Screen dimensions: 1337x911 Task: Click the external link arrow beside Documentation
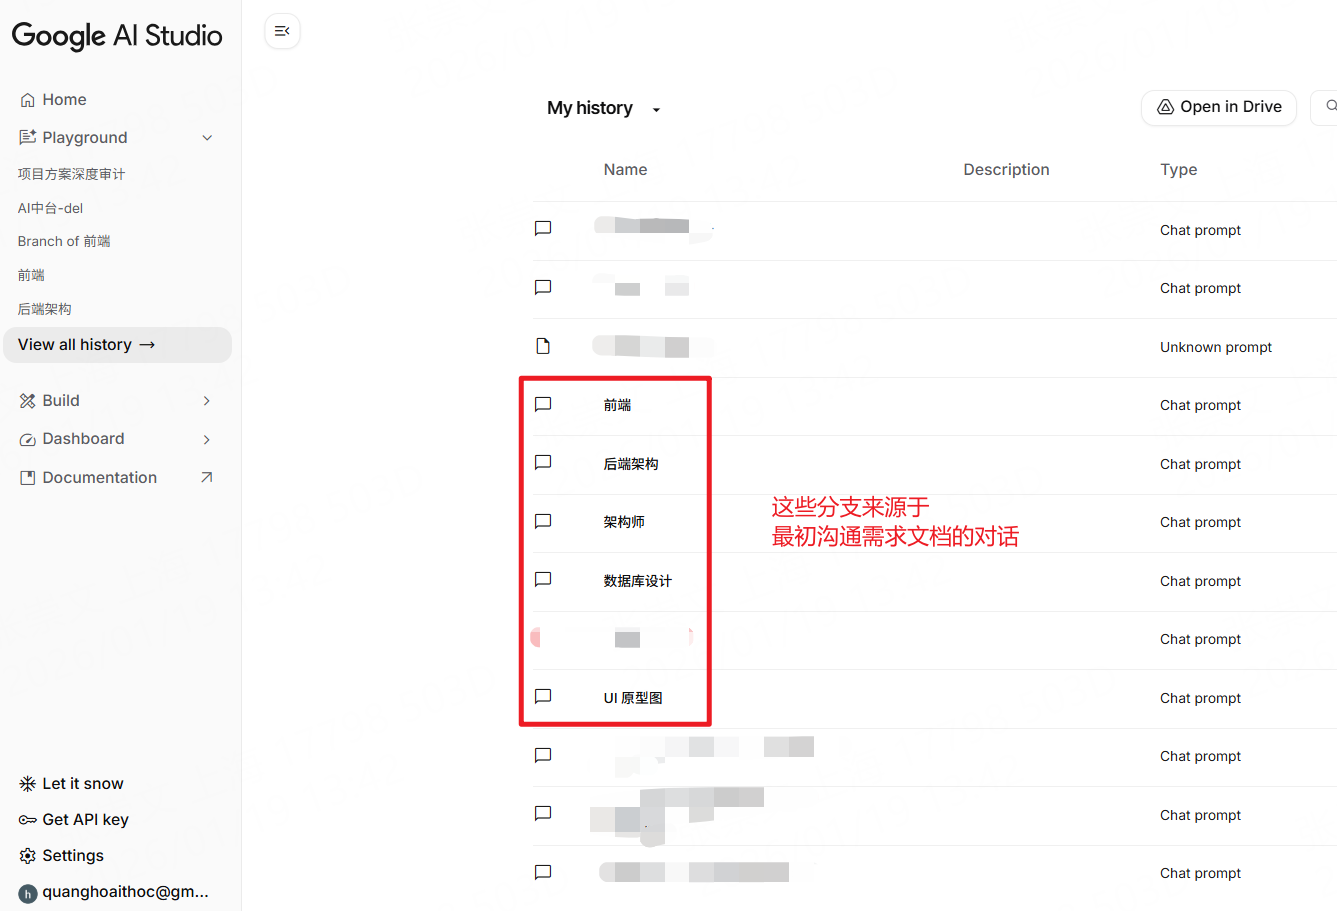pos(207,478)
